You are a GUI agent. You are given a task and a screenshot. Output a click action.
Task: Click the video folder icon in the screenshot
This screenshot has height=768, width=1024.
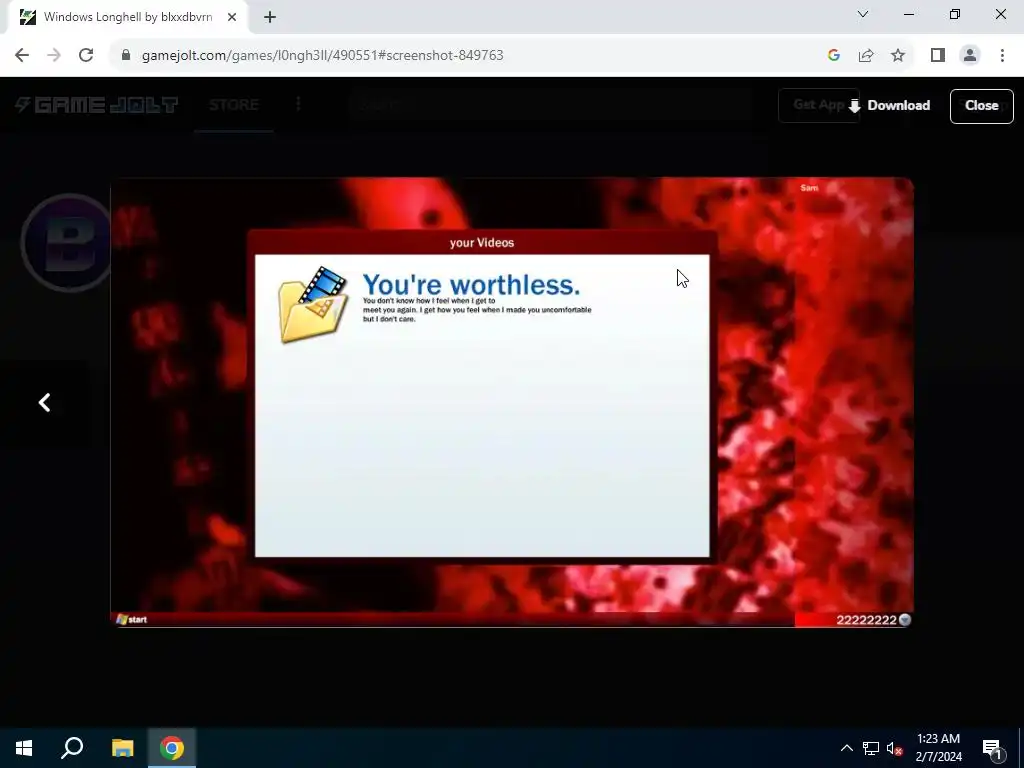313,304
